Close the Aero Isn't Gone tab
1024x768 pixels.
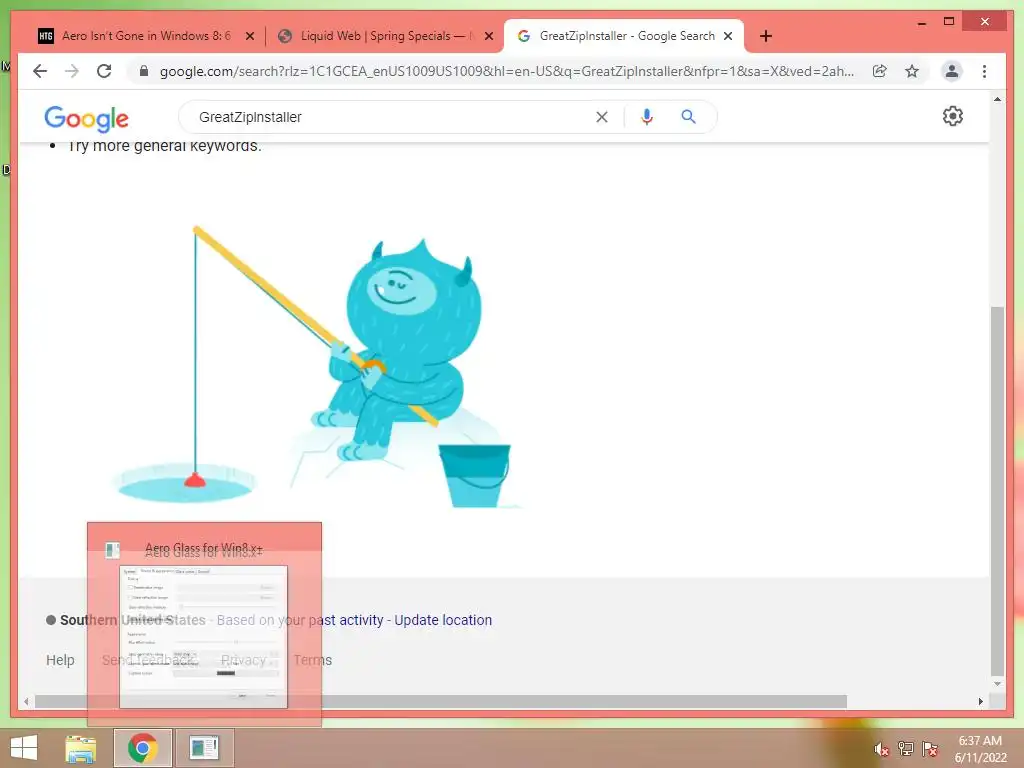point(249,37)
